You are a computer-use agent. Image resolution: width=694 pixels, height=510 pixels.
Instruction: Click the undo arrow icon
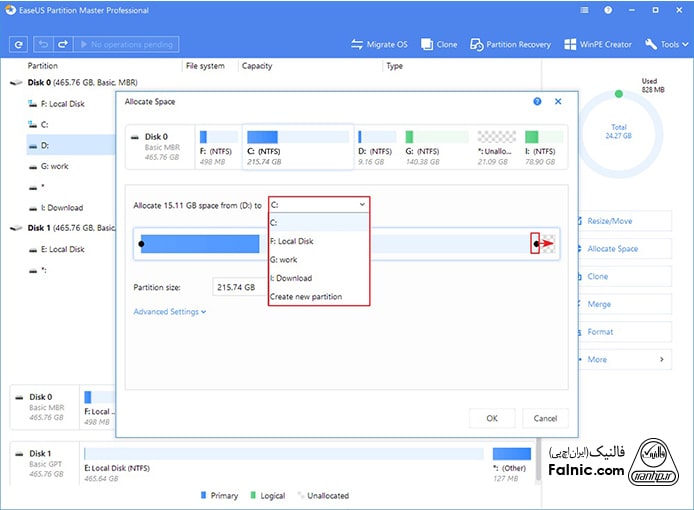[43, 44]
